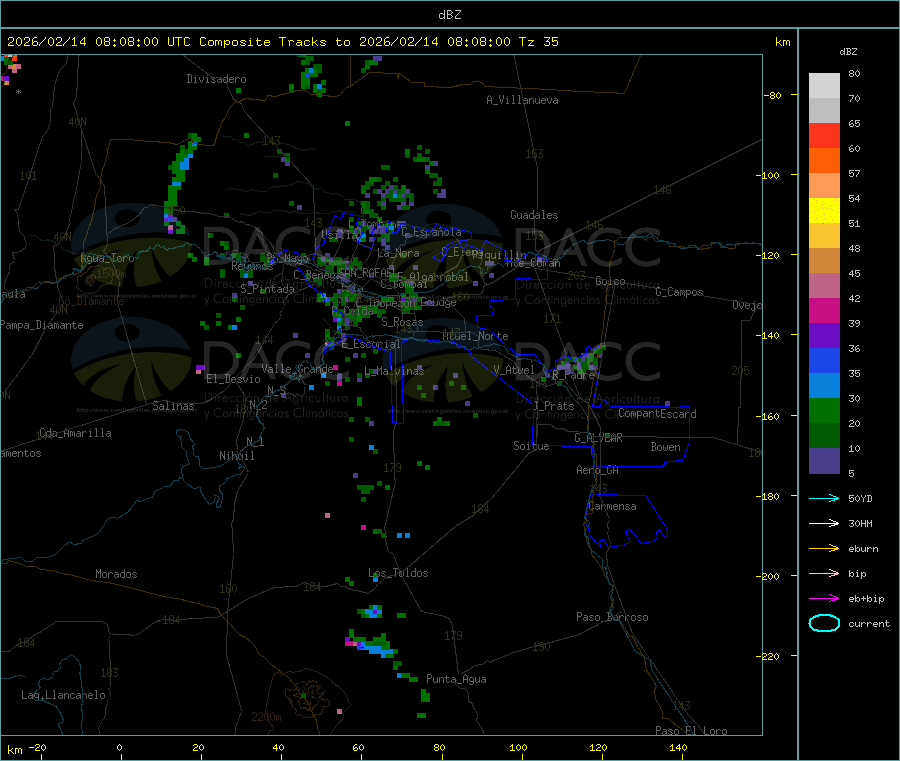Screen dimensions: 900x761
Task: Click the white 30HM arrow legend icon
Action: pos(824,523)
